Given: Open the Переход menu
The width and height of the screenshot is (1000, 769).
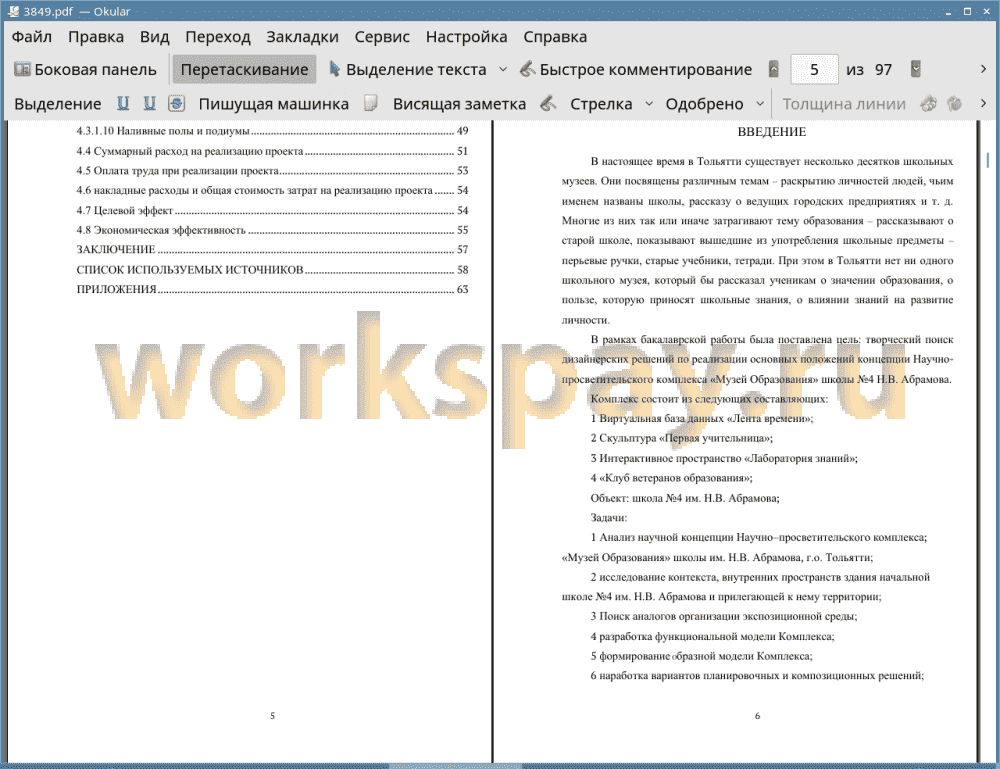Looking at the screenshot, I should 217,37.
